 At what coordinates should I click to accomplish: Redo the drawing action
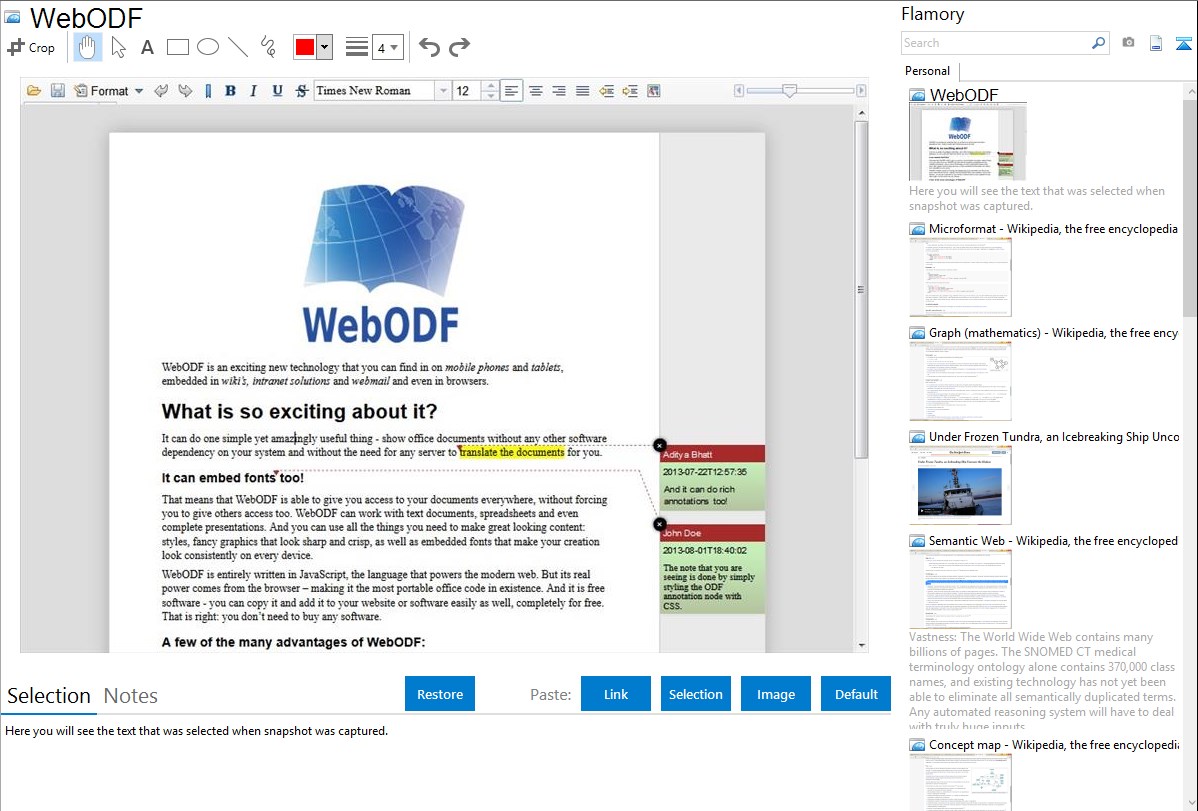click(x=459, y=47)
